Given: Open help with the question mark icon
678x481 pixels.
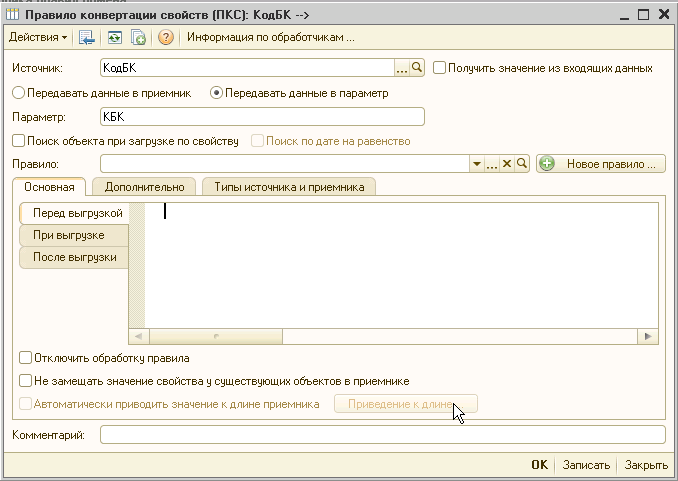Looking at the screenshot, I should (x=166, y=37).
